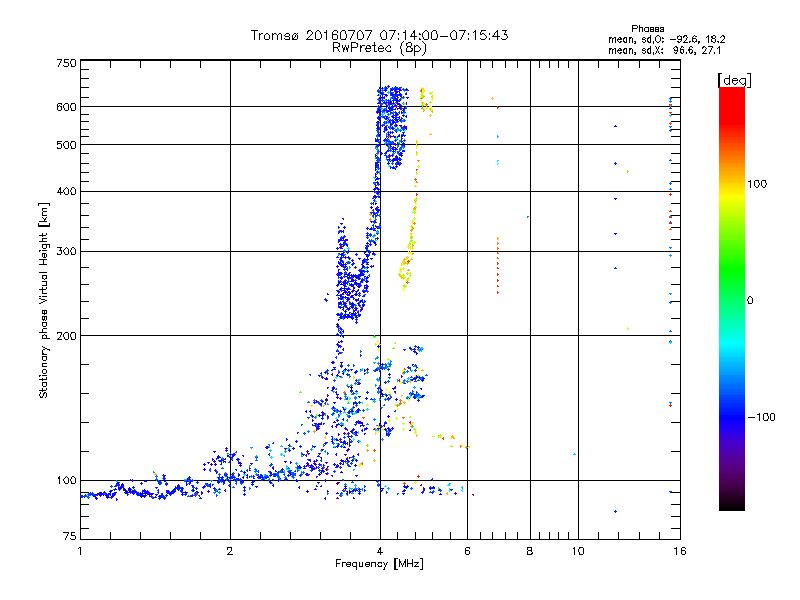Click the phase colorbar gradient

[x=732, y=298]
